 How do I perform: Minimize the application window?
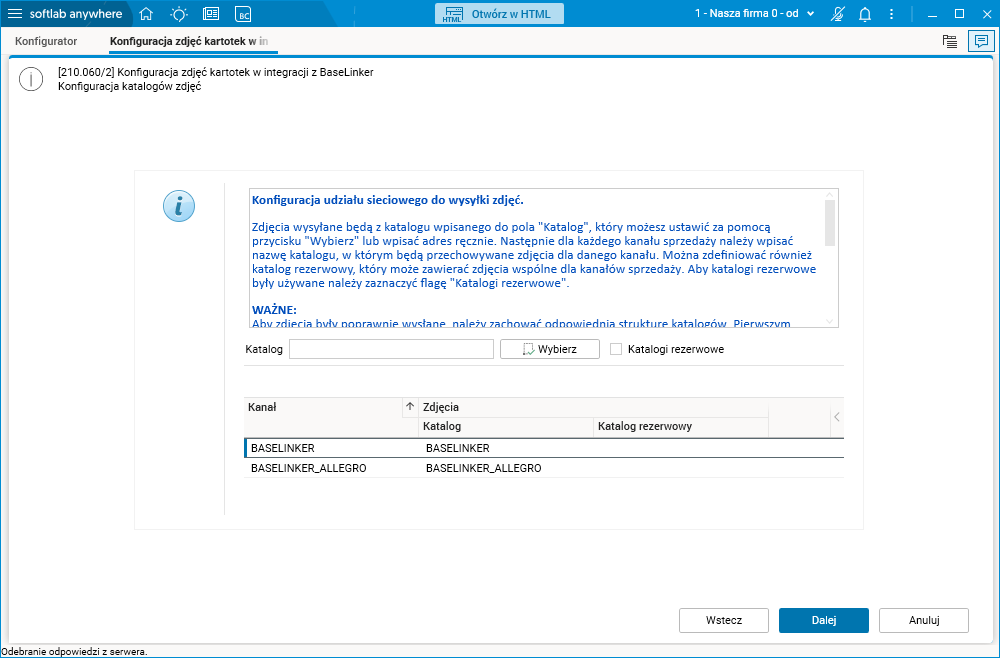click(x=931, y=13)
